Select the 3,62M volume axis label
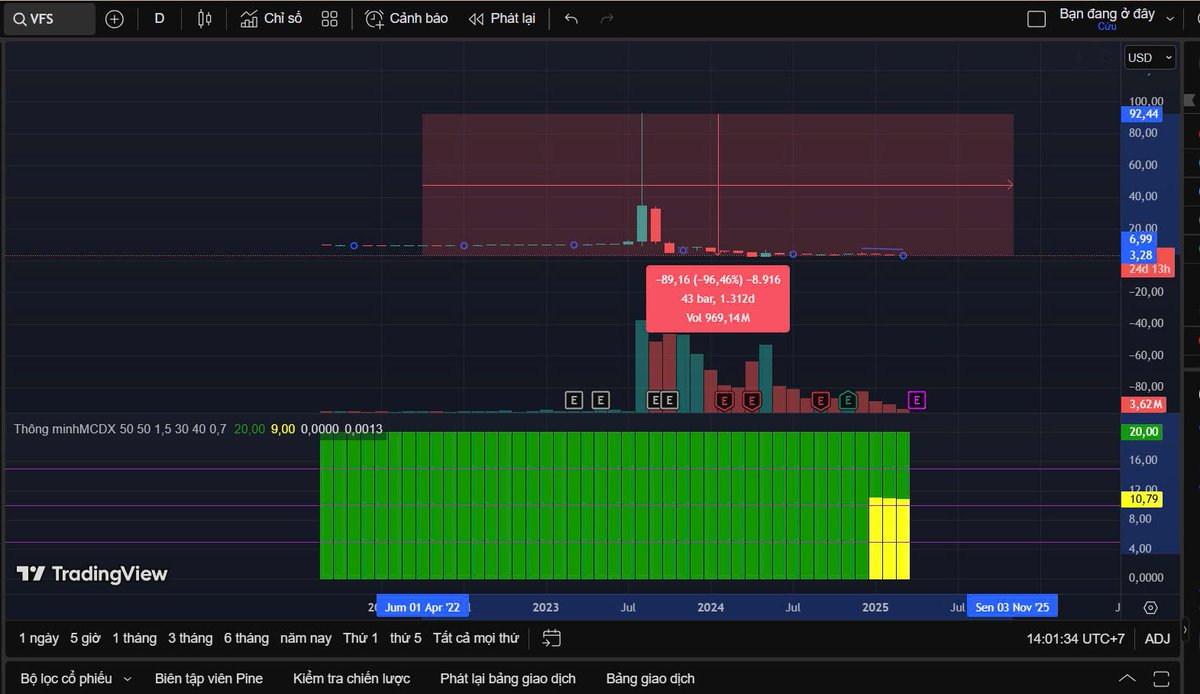1200x694 pixels. coord(1144,404)
